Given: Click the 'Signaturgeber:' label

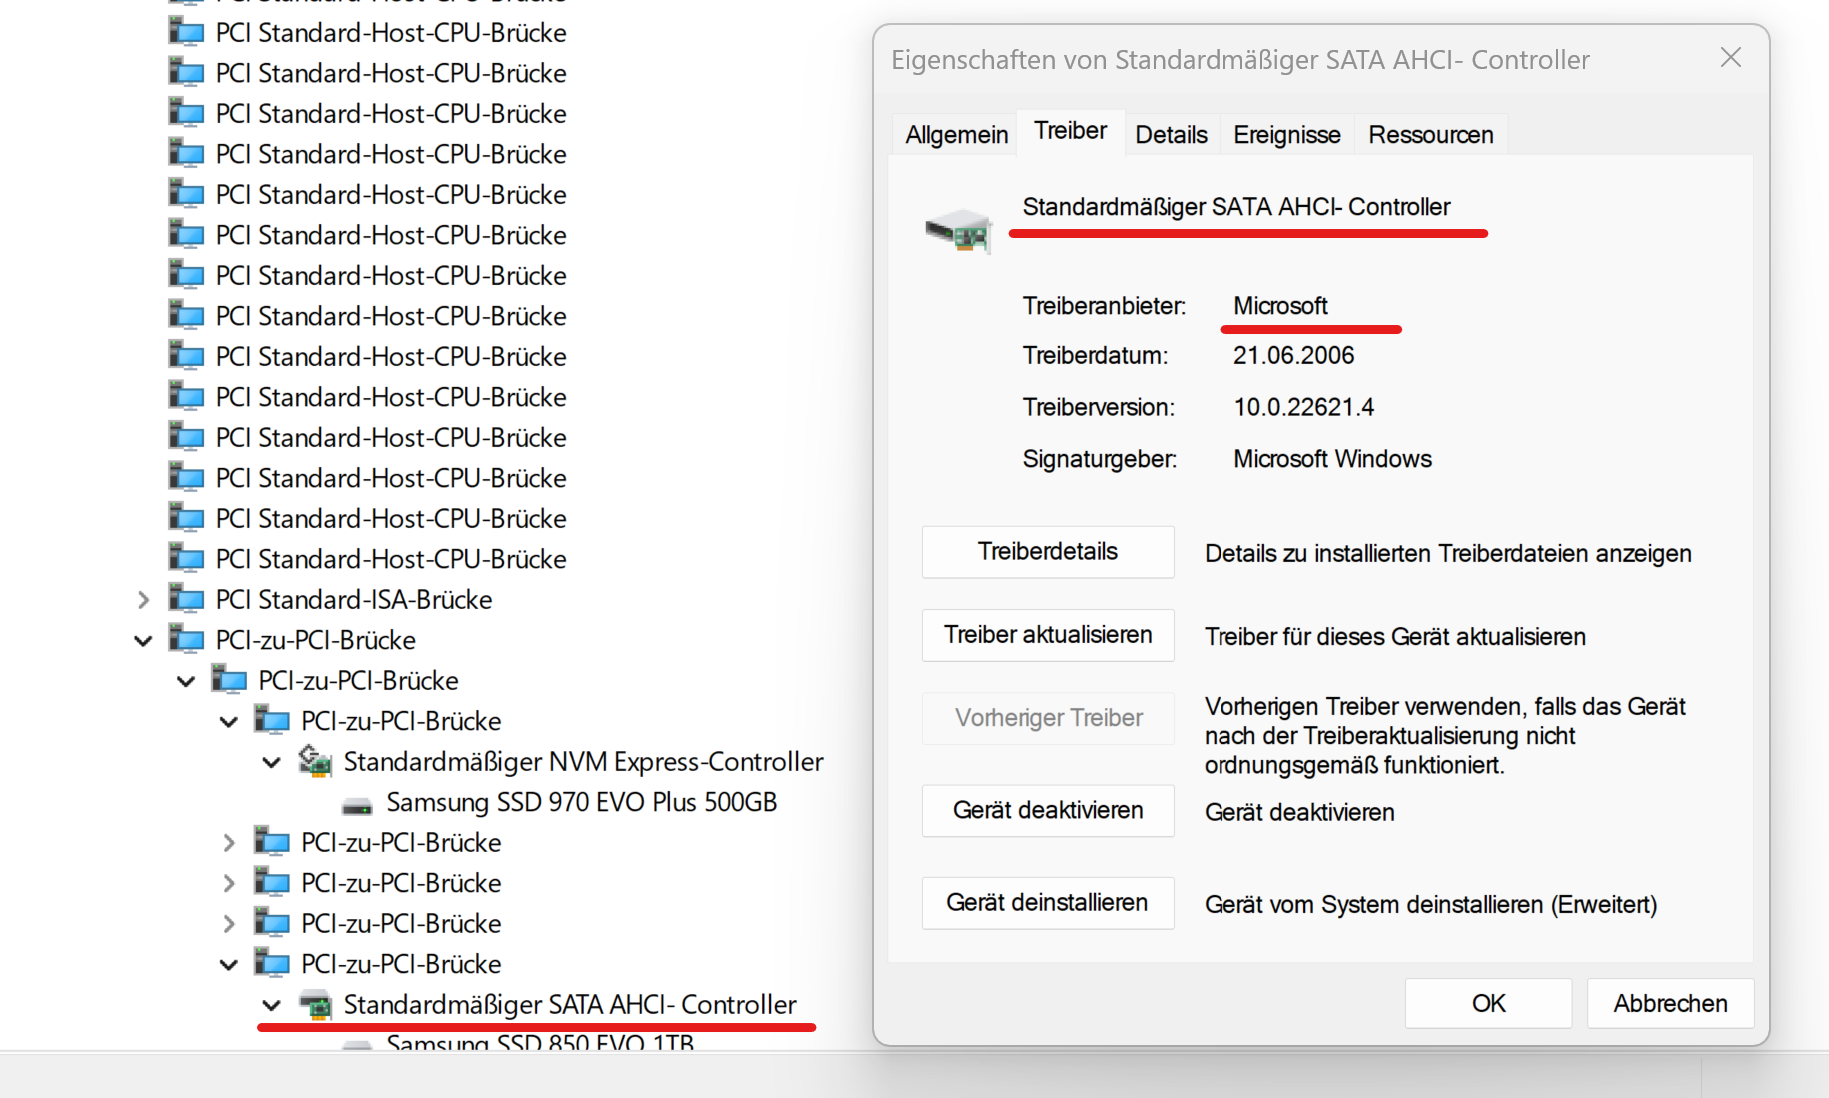Looking at the screenshot, I should (x=1099, y=458).
